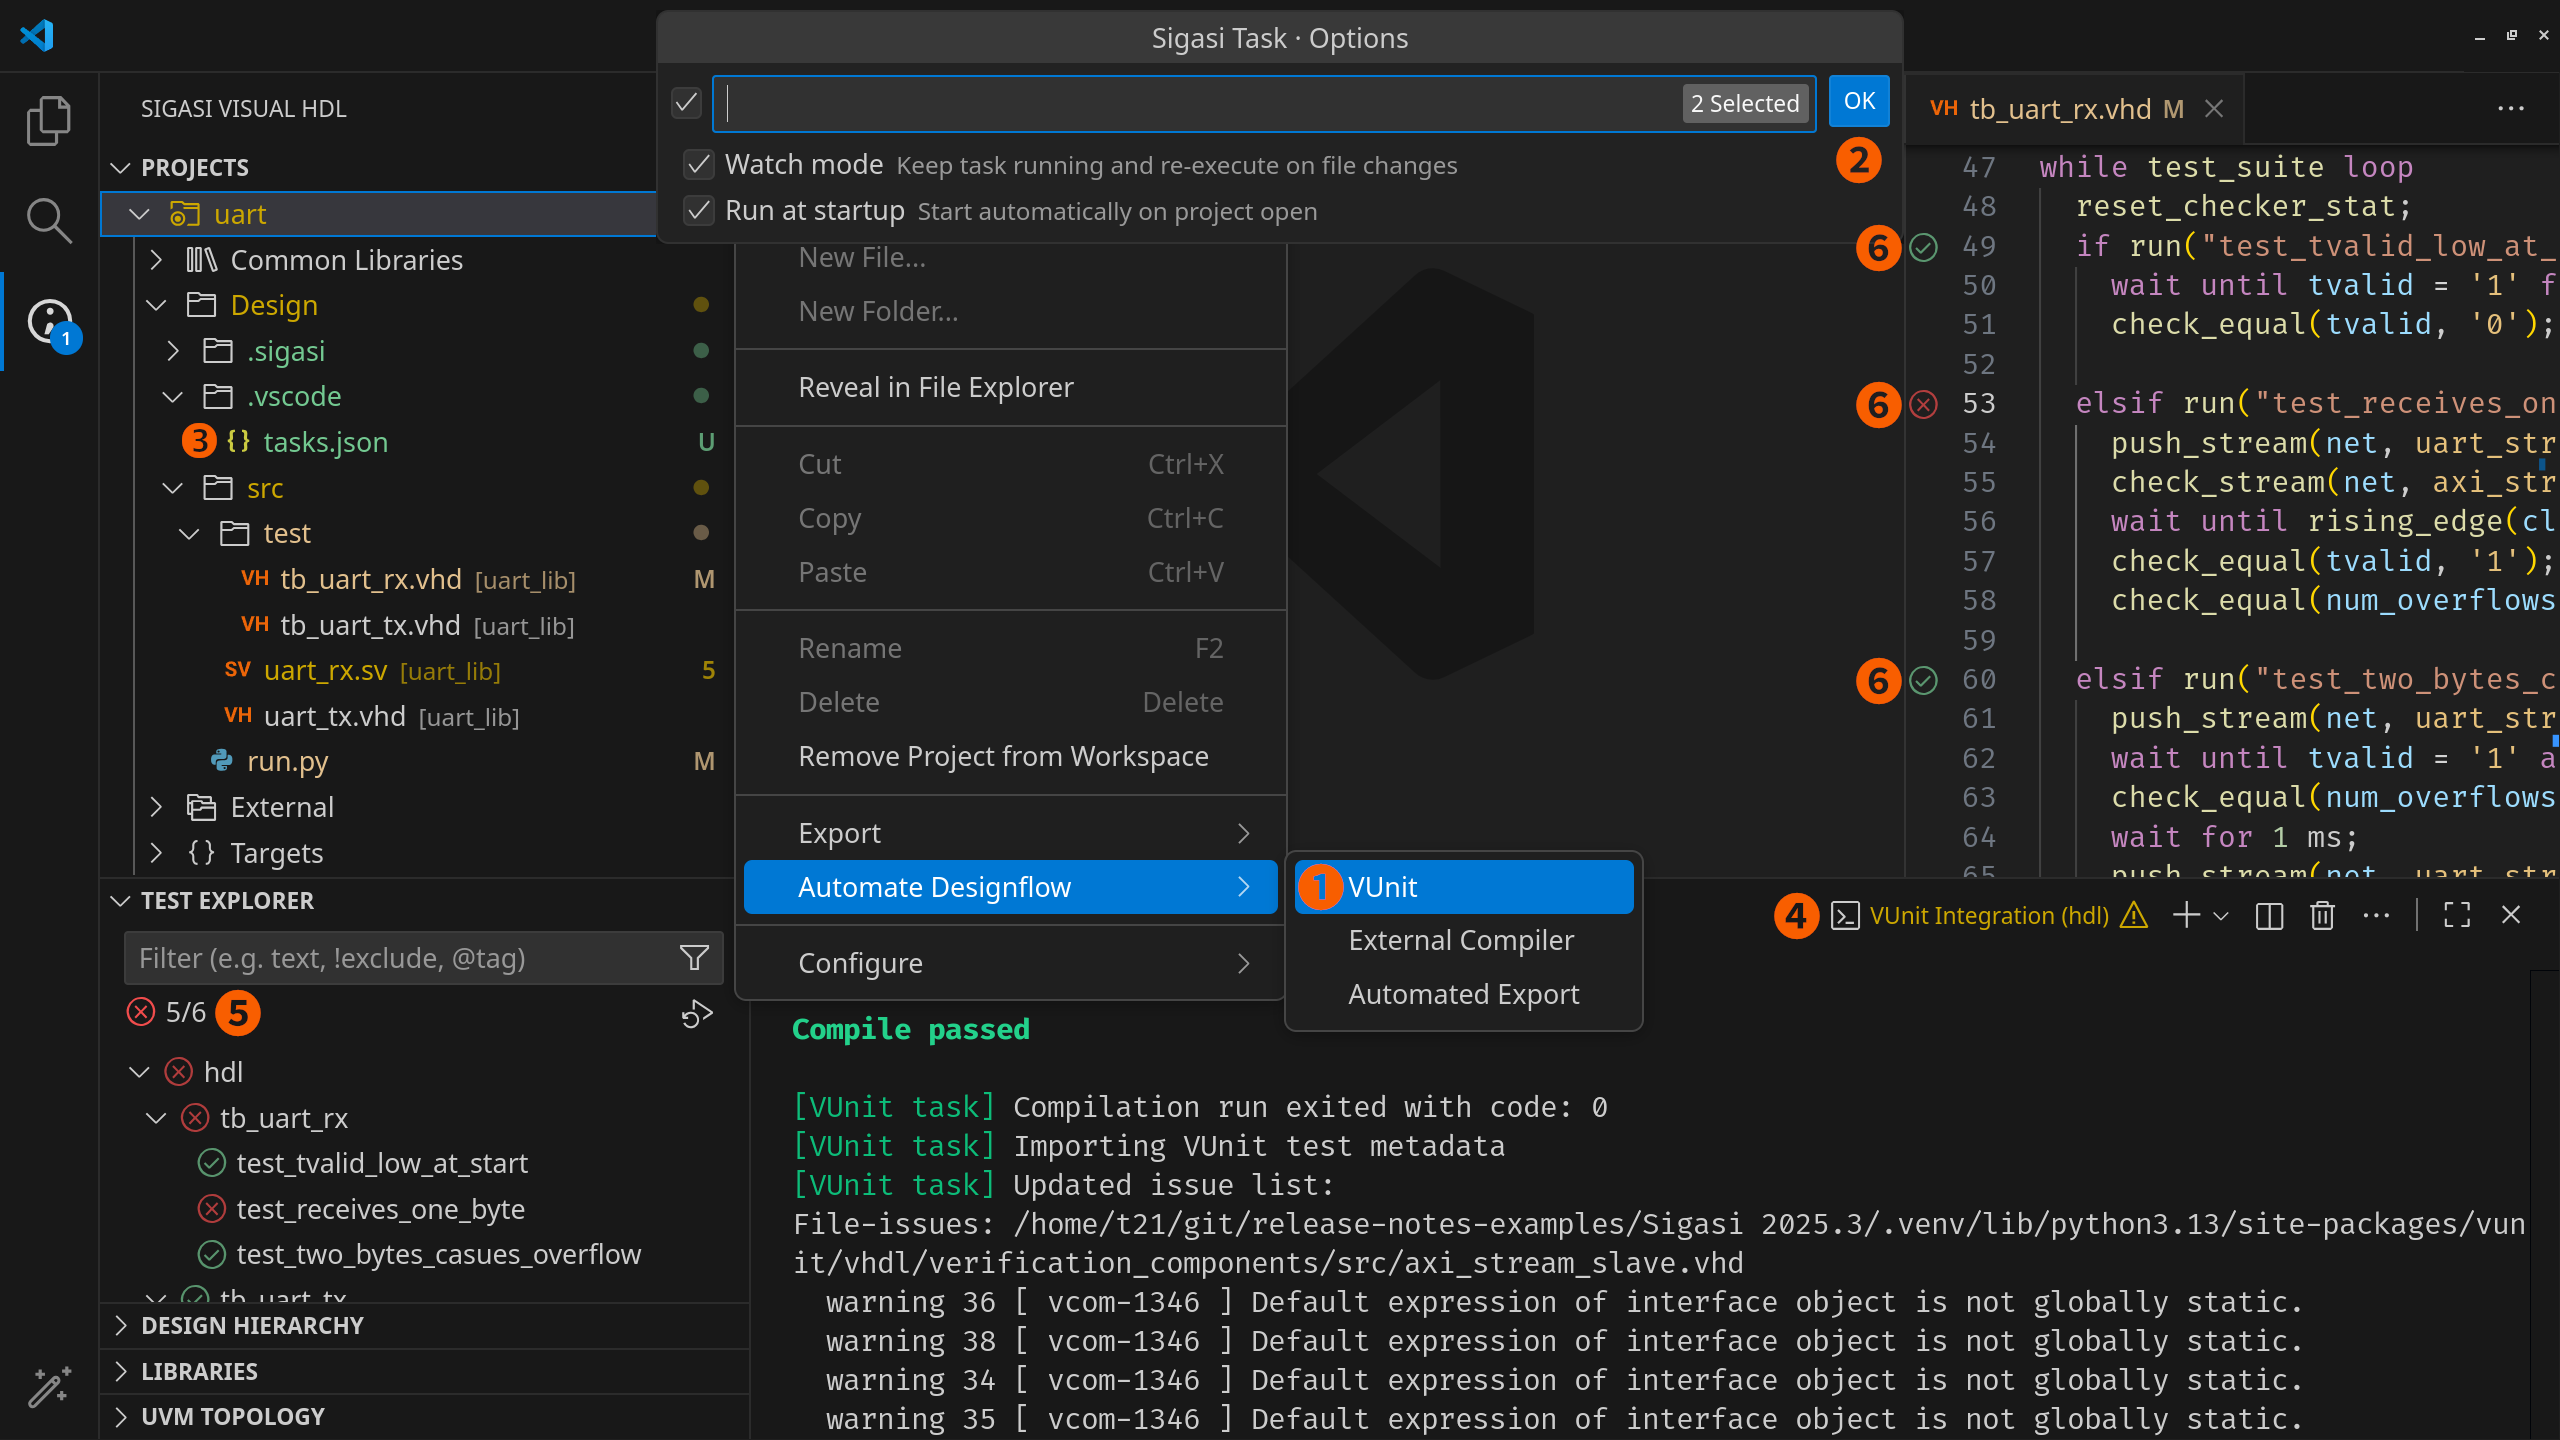
Task: Open the Explorer view in activity bar
Action: coord(48,121)
